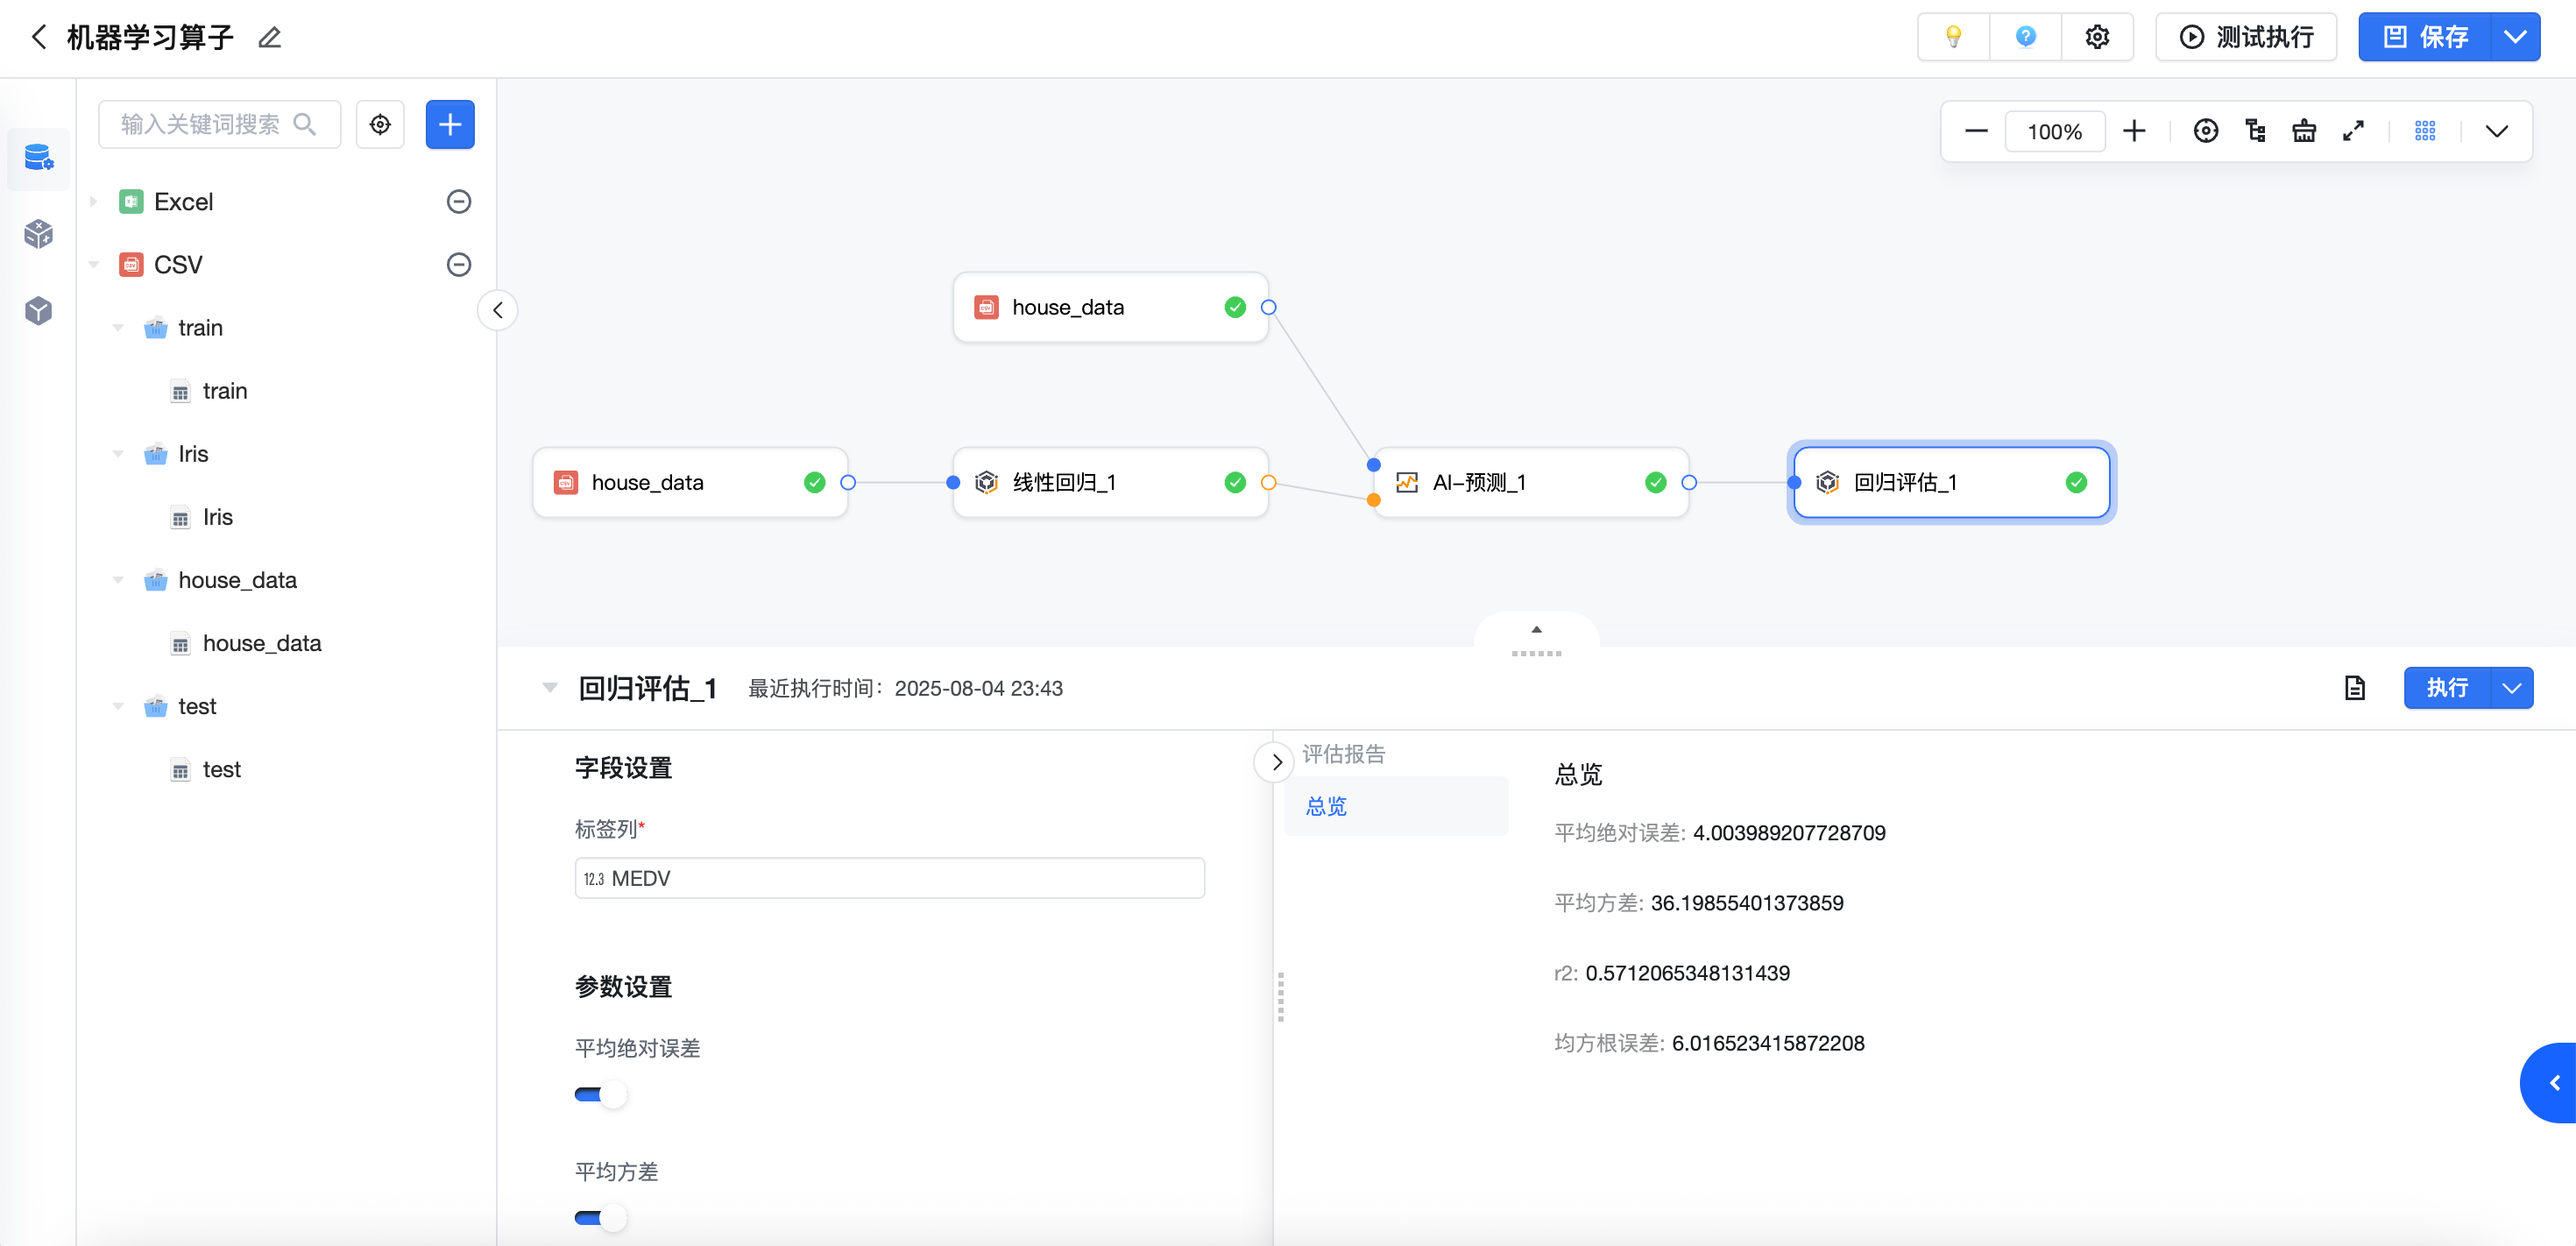Zoom in canvas with plus icon
The image size is (2576, 1246).
tap(2134, 131)
